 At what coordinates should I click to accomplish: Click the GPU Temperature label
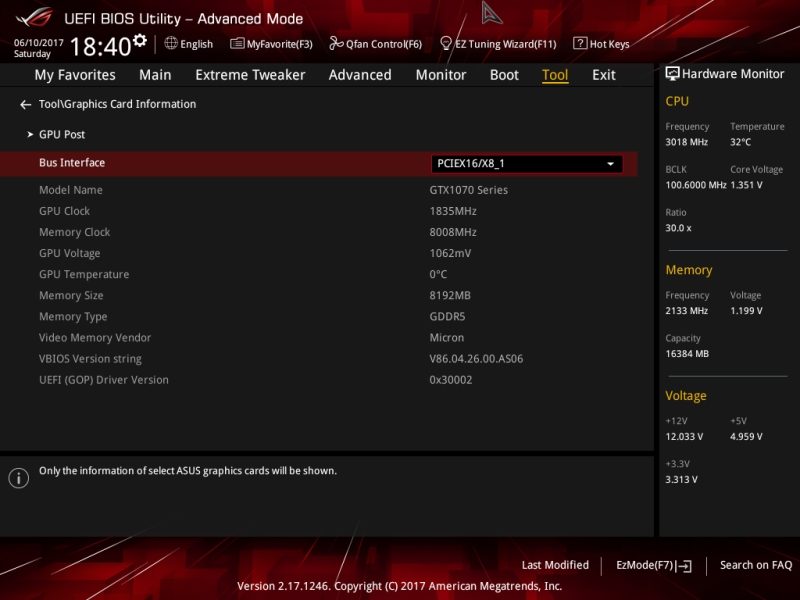click(x=84, y=274)
